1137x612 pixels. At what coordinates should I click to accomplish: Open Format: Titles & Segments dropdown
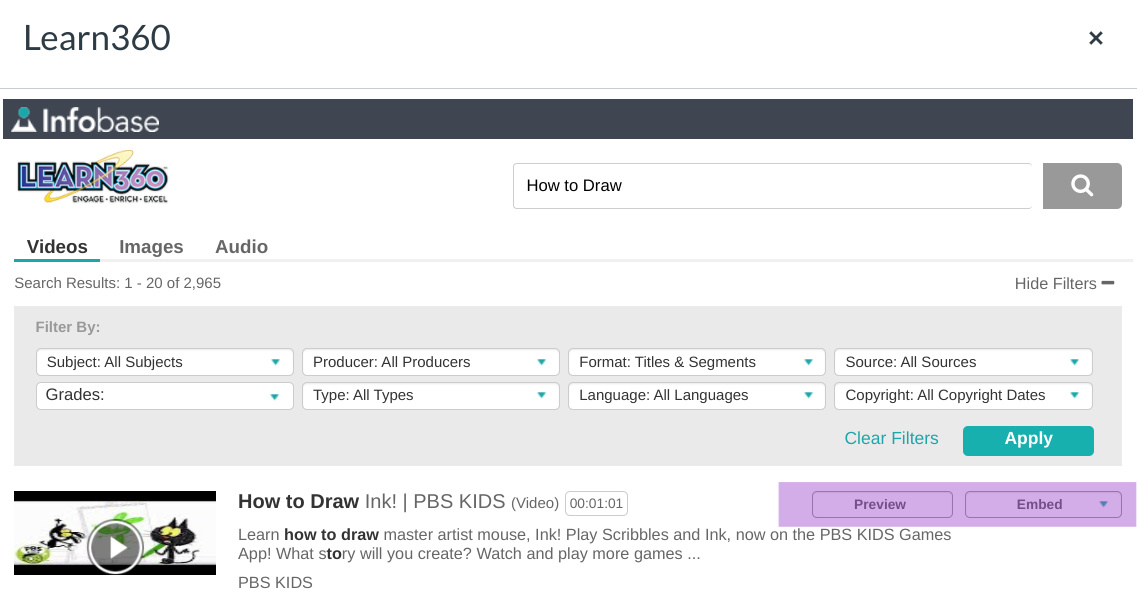(x=696, y=362)
